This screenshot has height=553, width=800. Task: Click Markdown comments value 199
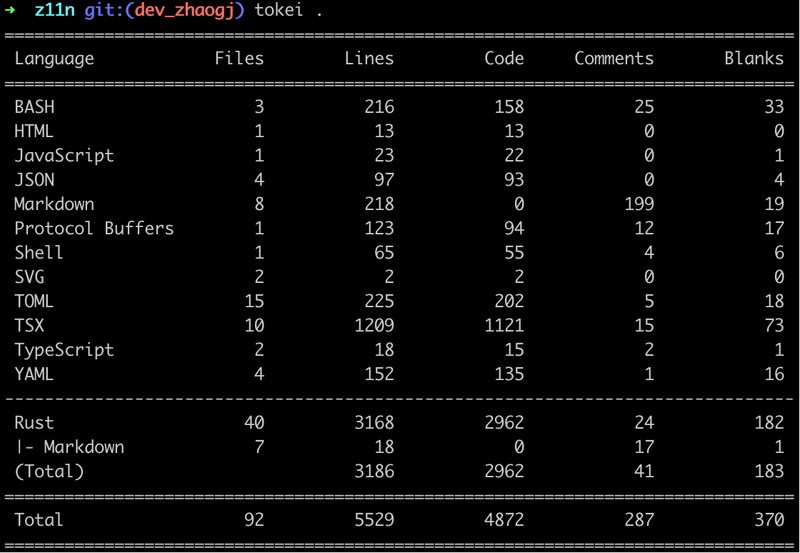click(x=639, y=204)
